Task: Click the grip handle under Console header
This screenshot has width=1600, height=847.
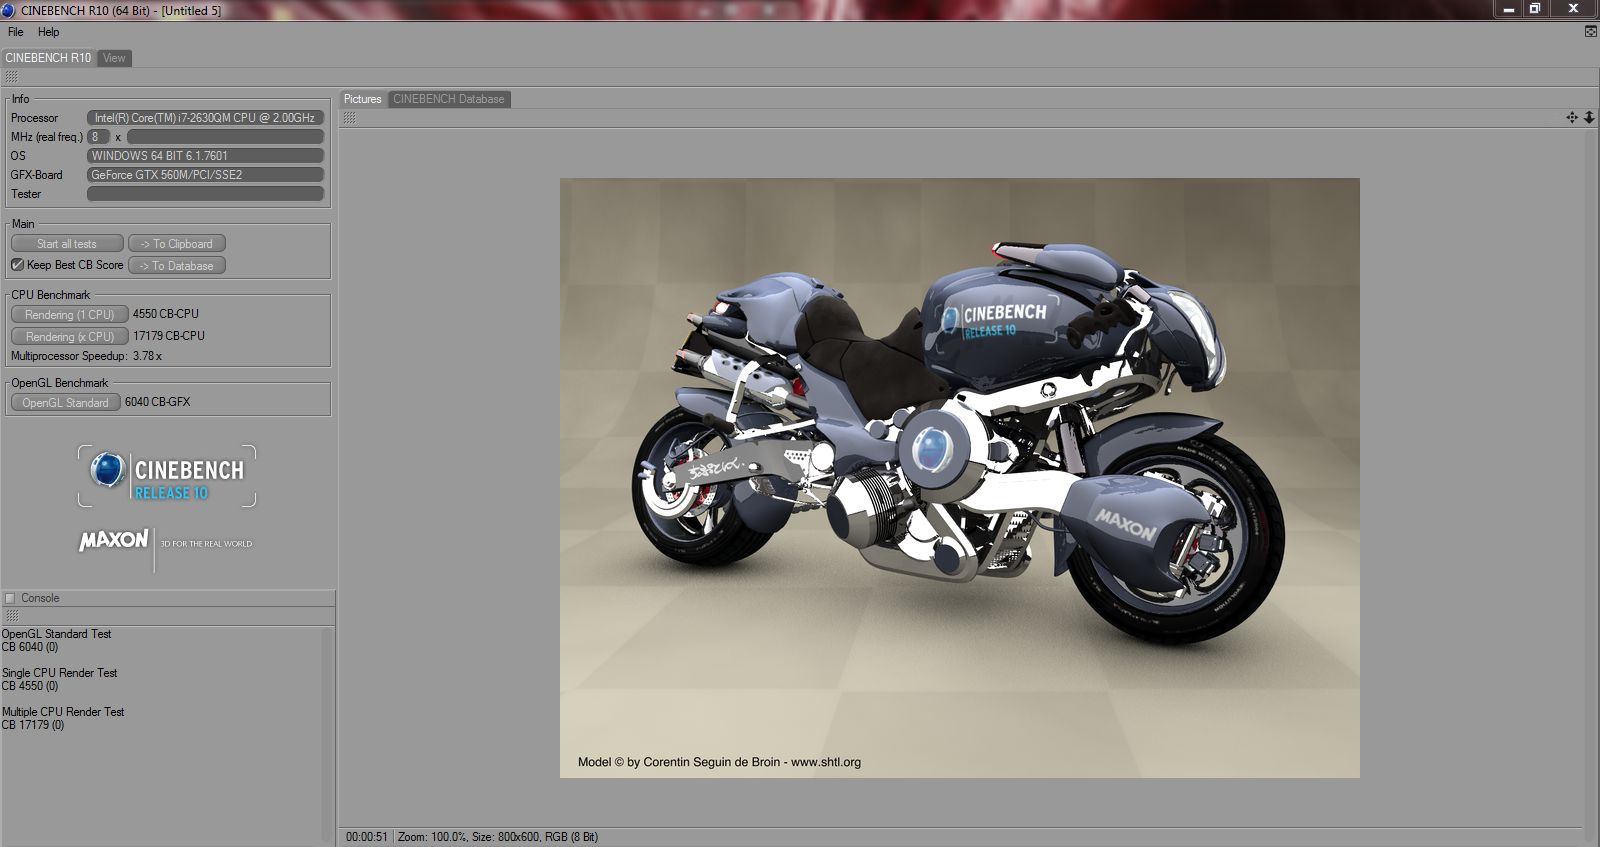Action: (x=12, y=616)
